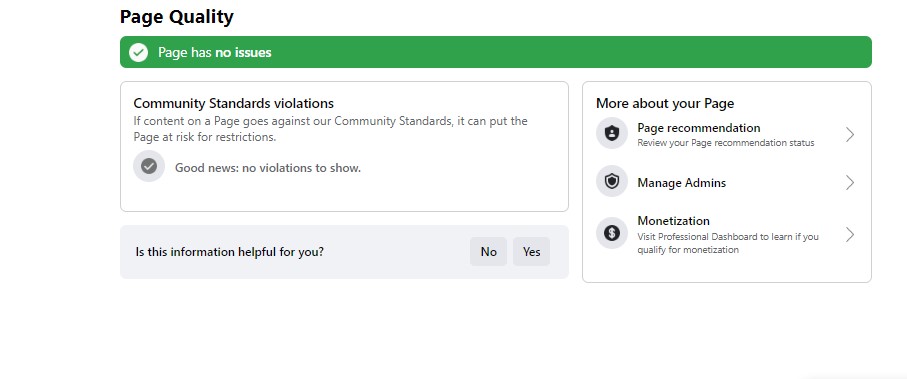The height and width of the screenshot is (379, 907).
Task: Click the Manage Admins shield icon
Action: tap(611, 182)
